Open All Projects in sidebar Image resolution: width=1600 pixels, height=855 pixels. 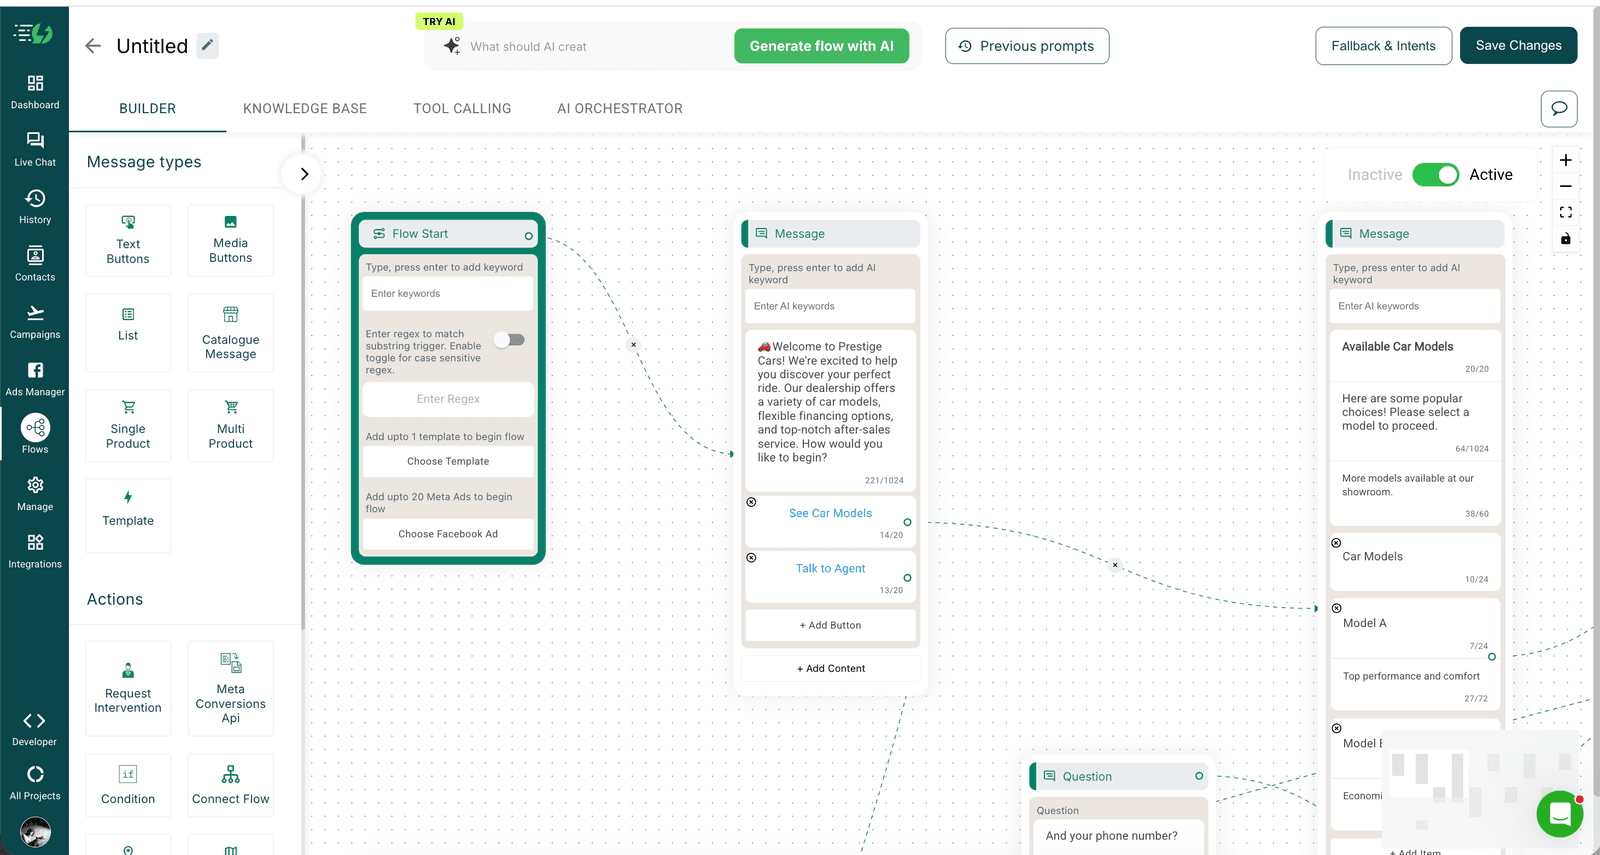coord(35,783)
